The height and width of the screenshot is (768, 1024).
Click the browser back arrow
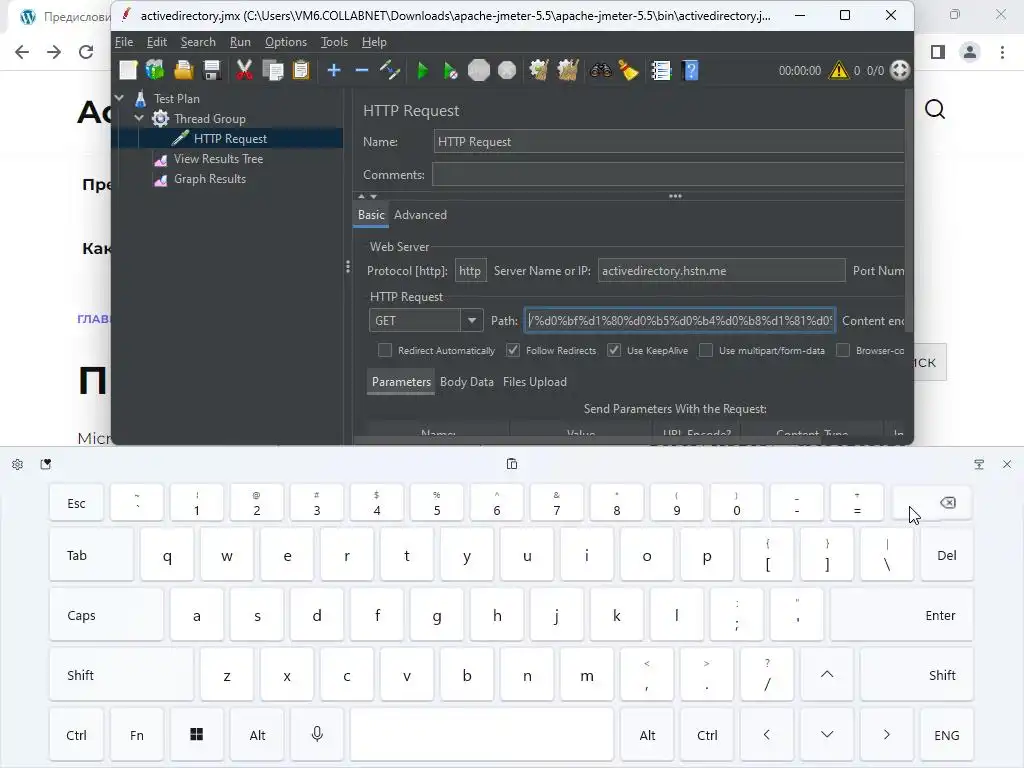point(22,52)
